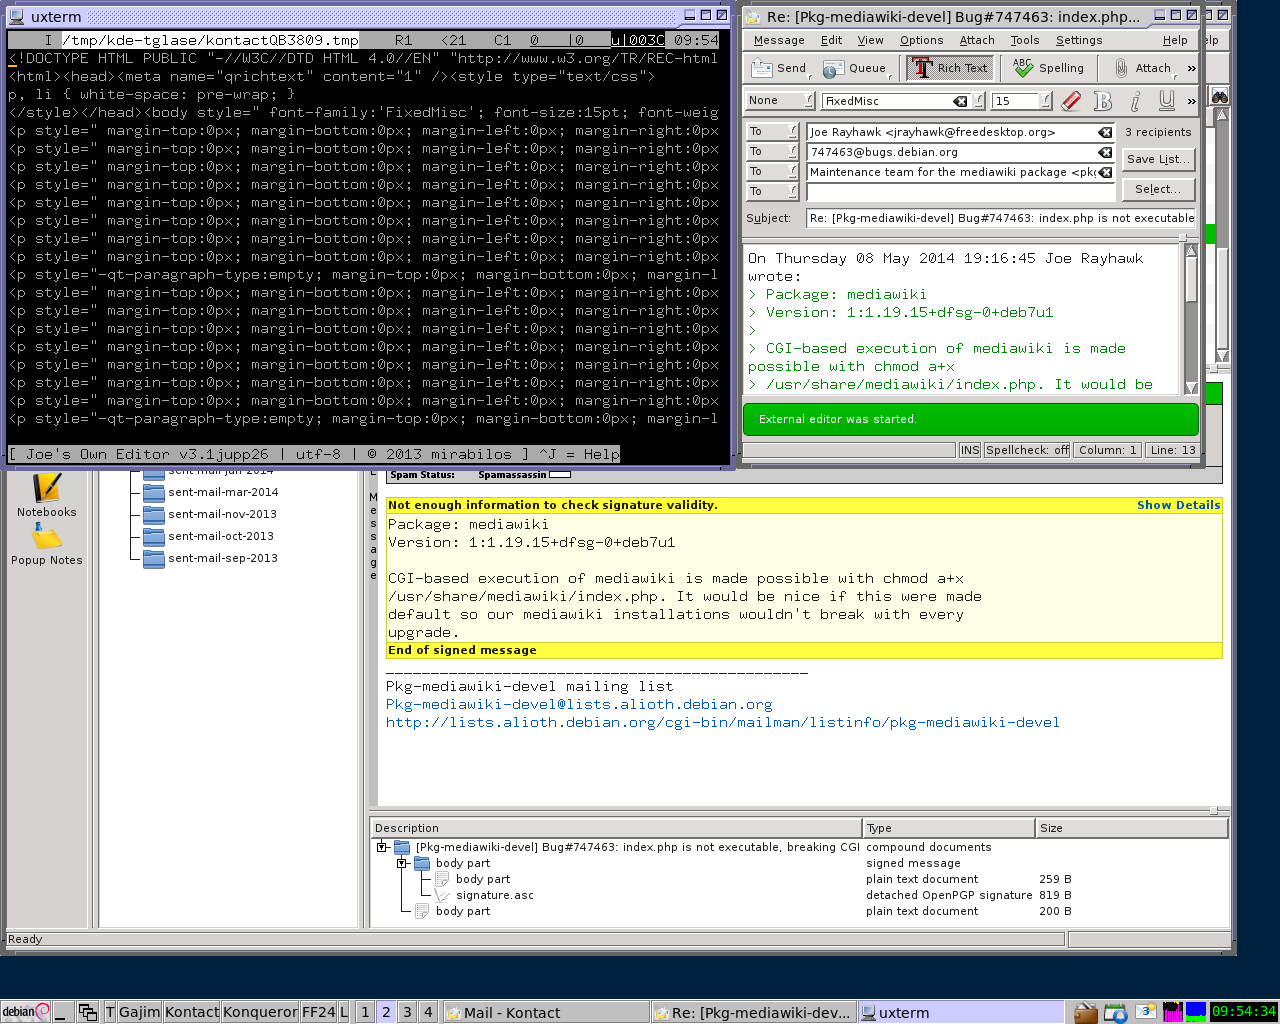Open the composer Help menu
The width and height of the screenshot is (1280, 1024).
1175,40
